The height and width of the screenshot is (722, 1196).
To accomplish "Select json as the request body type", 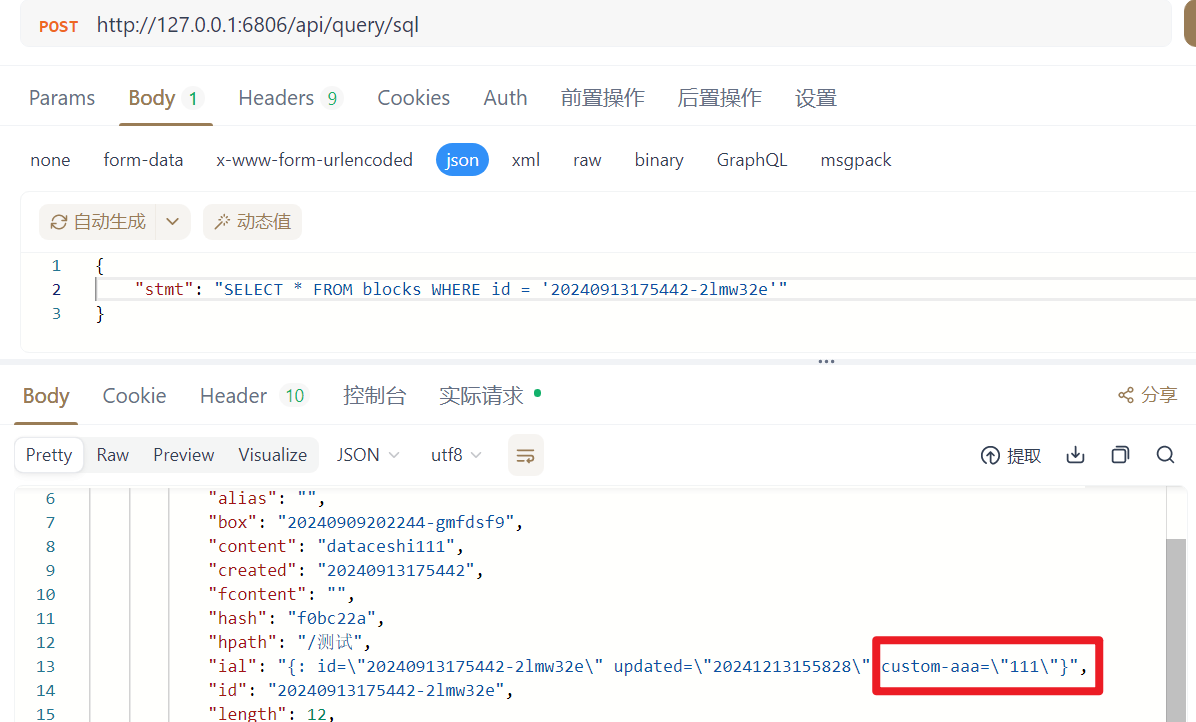I will coord(462,159).
